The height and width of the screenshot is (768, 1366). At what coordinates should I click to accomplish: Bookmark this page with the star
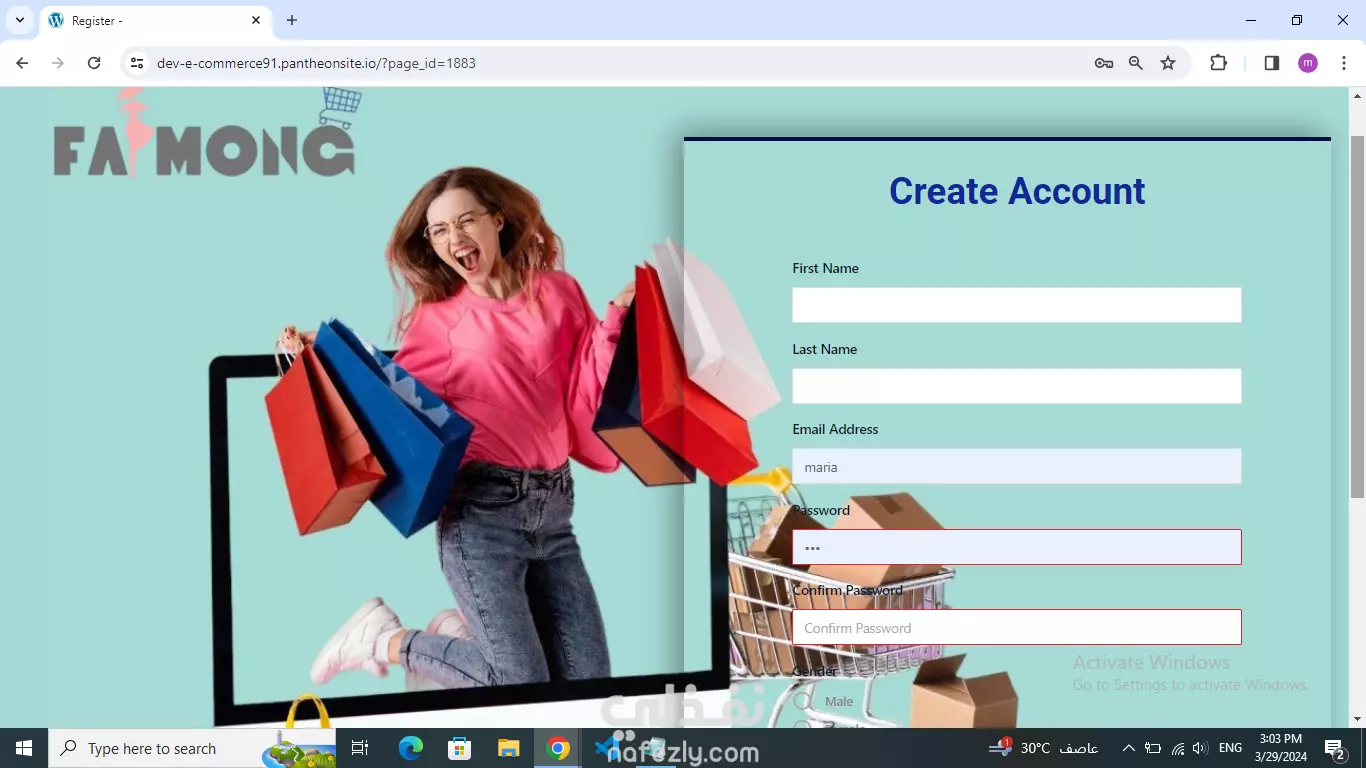click(x=1168, y=63)
